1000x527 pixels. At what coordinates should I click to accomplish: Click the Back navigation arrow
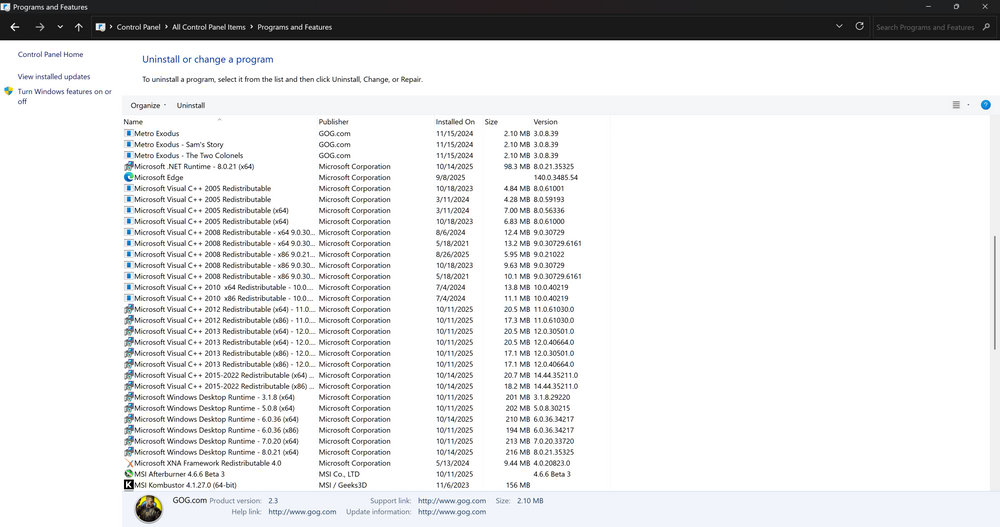(x=15, y=27)
